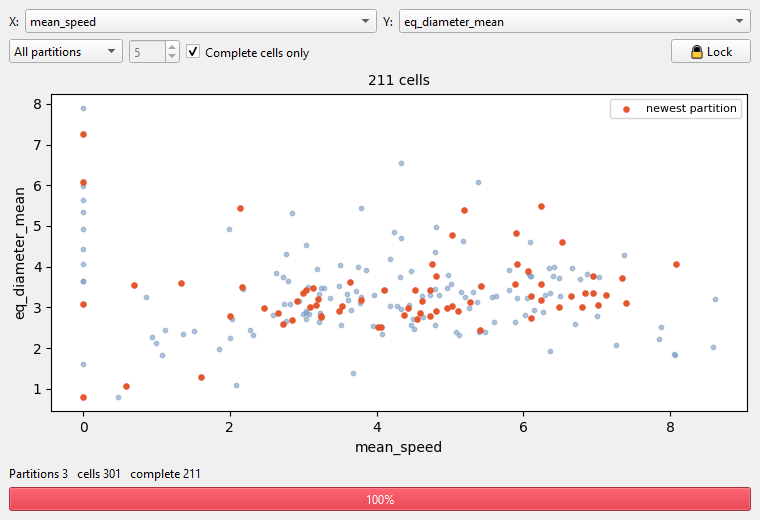The width and height of the screenshot is (760, 520).
Task: Click the orange legend marker dot
Action: tap(626, 110)
